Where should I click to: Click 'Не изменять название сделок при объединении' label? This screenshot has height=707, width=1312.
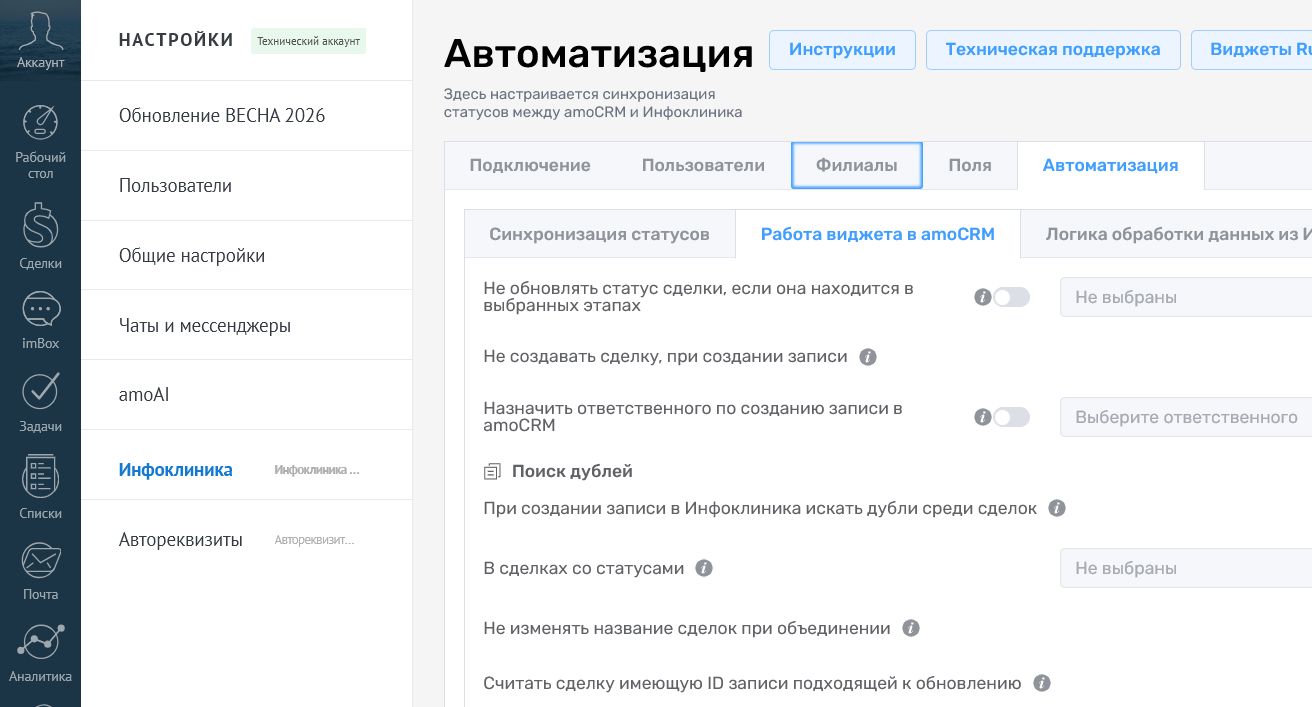[686, 628]
